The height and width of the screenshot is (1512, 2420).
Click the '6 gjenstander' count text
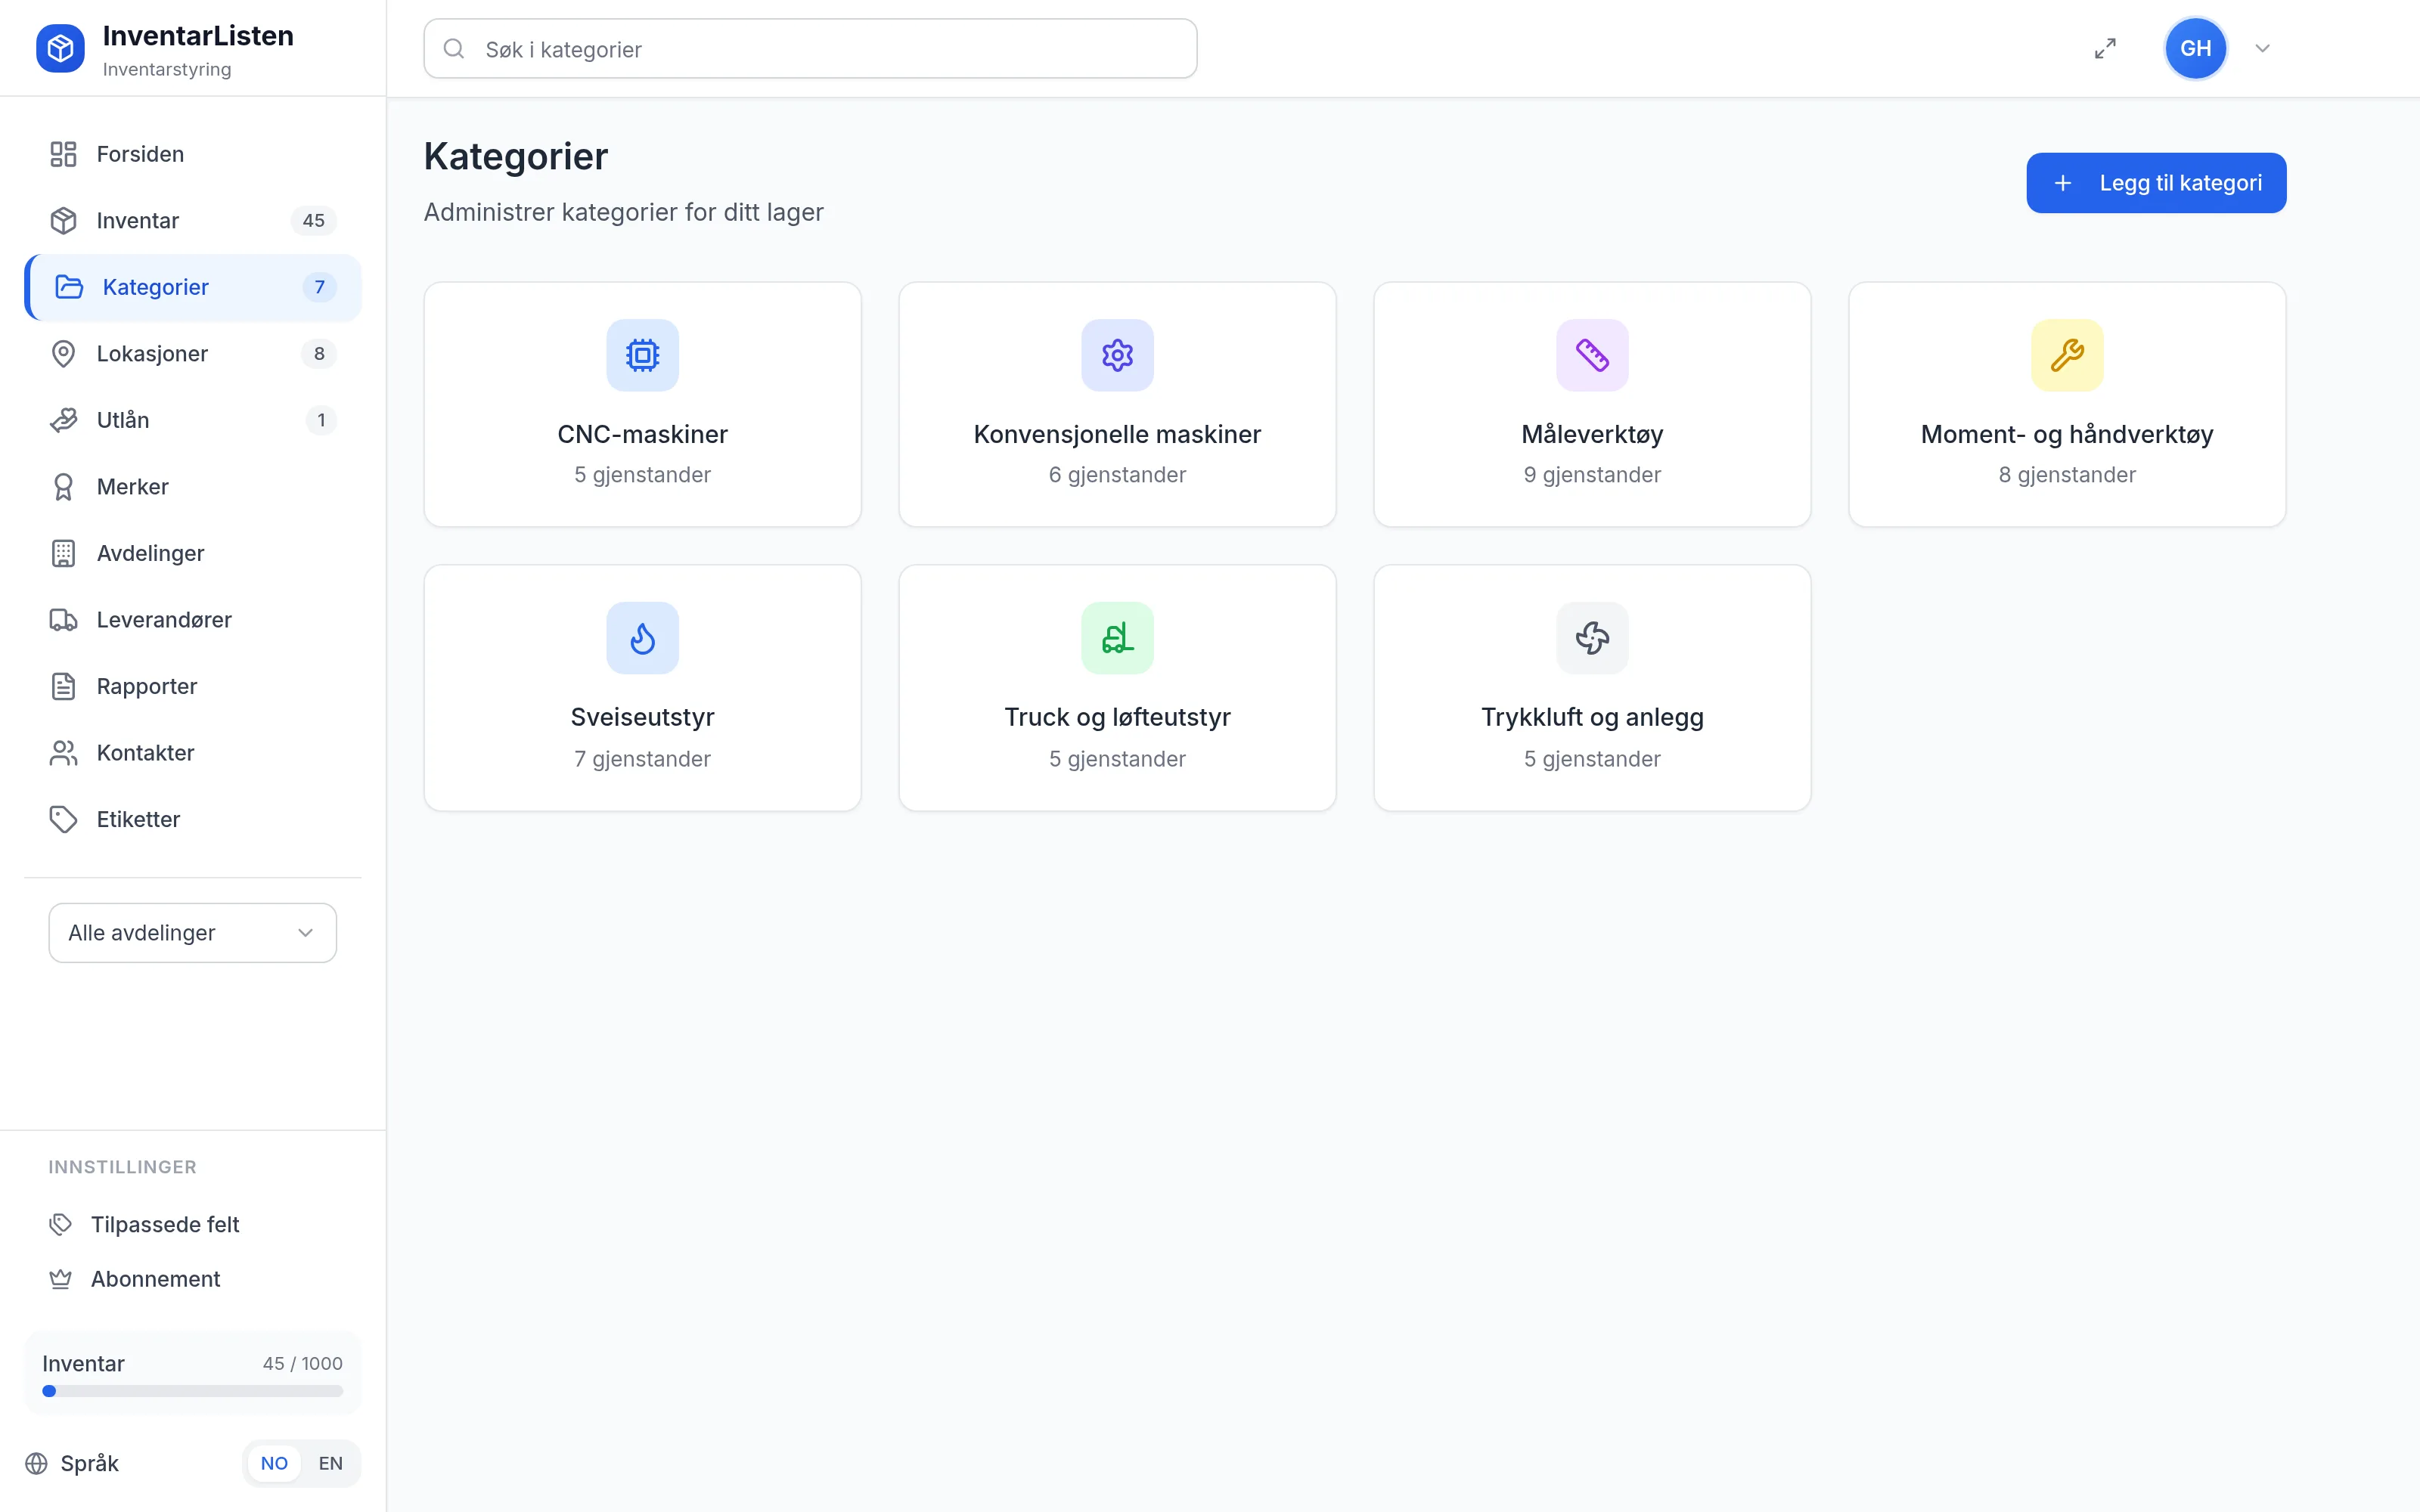pos(1117,475)
